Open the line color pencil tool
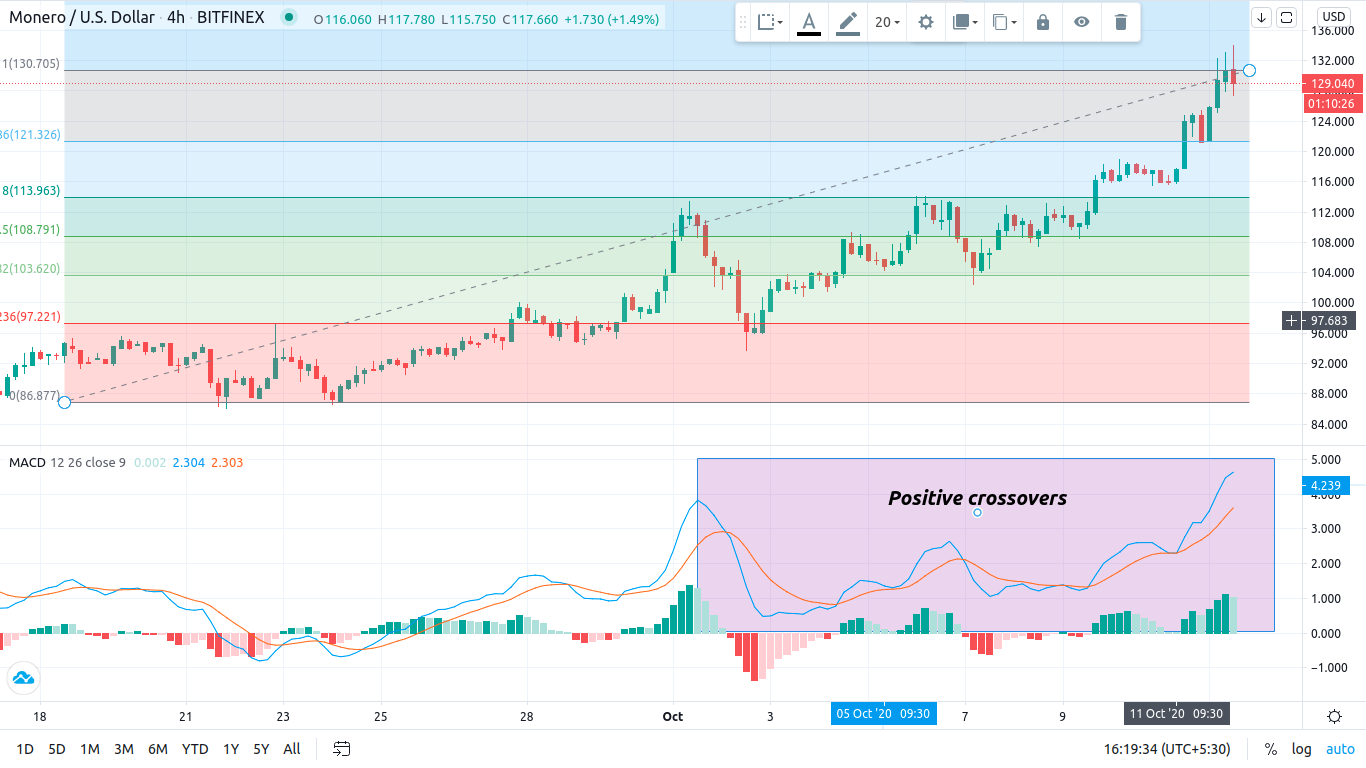The height and width of the screenshot is (768, 1366). (848, 22)
